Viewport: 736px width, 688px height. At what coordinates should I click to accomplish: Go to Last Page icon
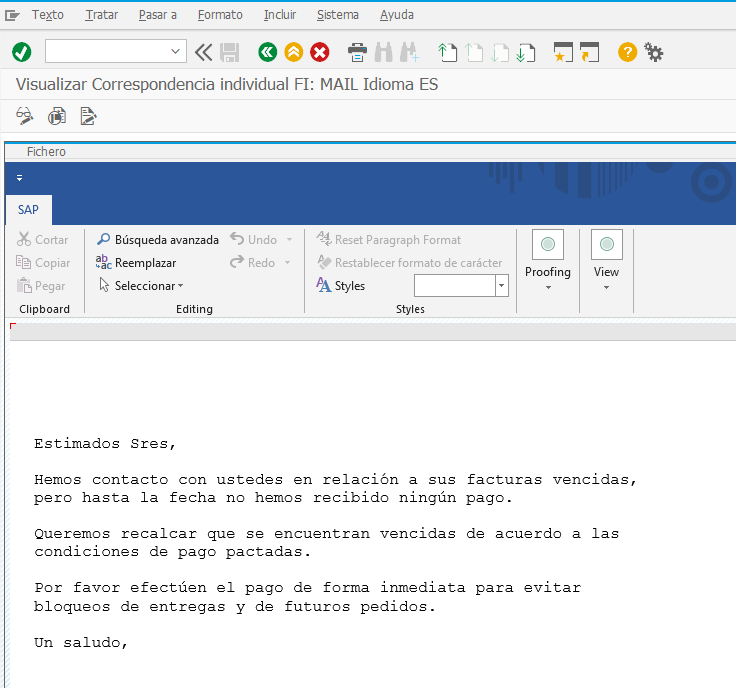[526, 52]
